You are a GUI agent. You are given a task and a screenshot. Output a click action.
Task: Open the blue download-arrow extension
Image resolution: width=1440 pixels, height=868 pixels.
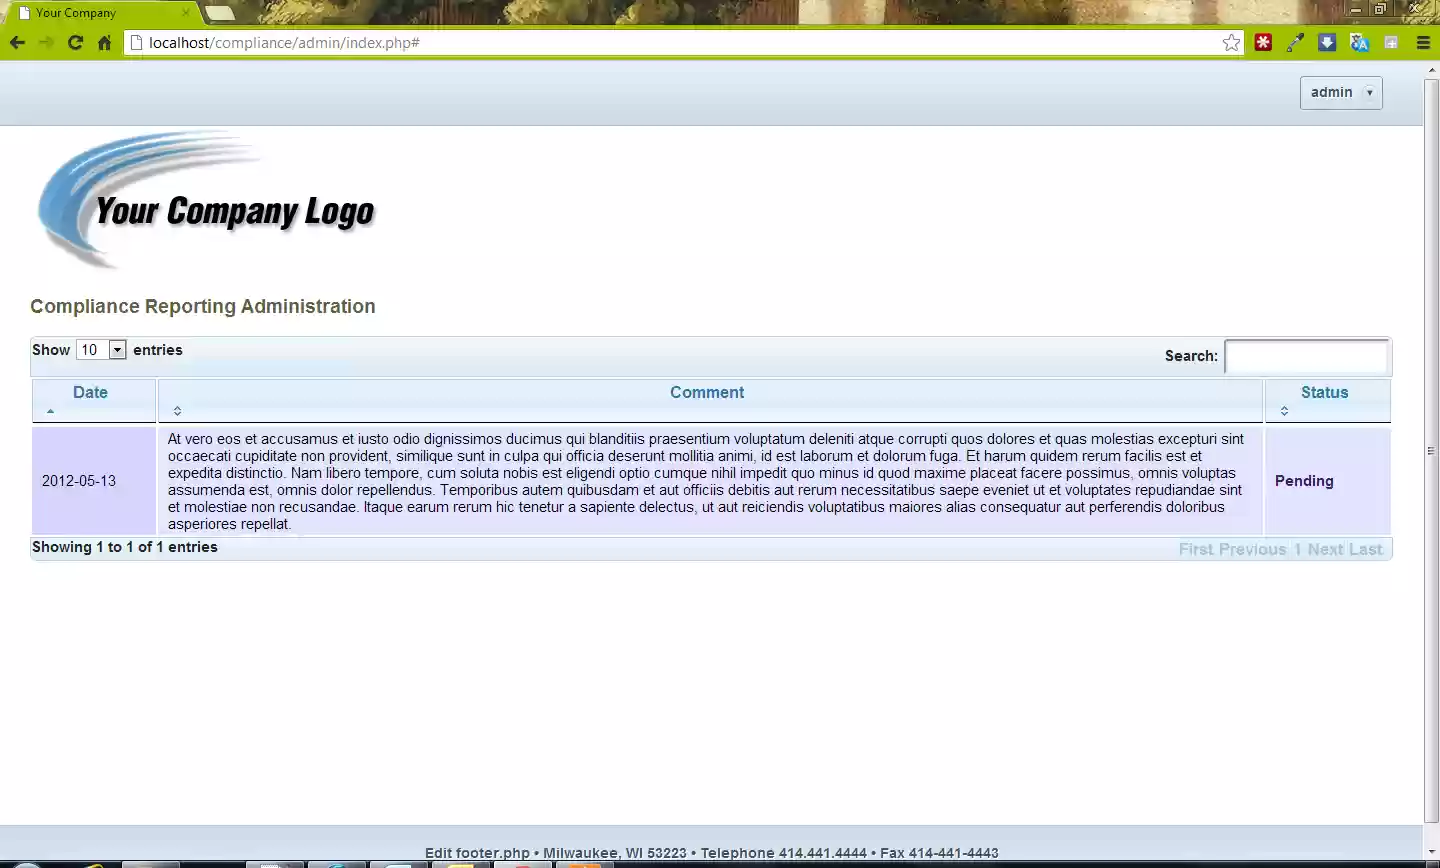(1327, 42)
